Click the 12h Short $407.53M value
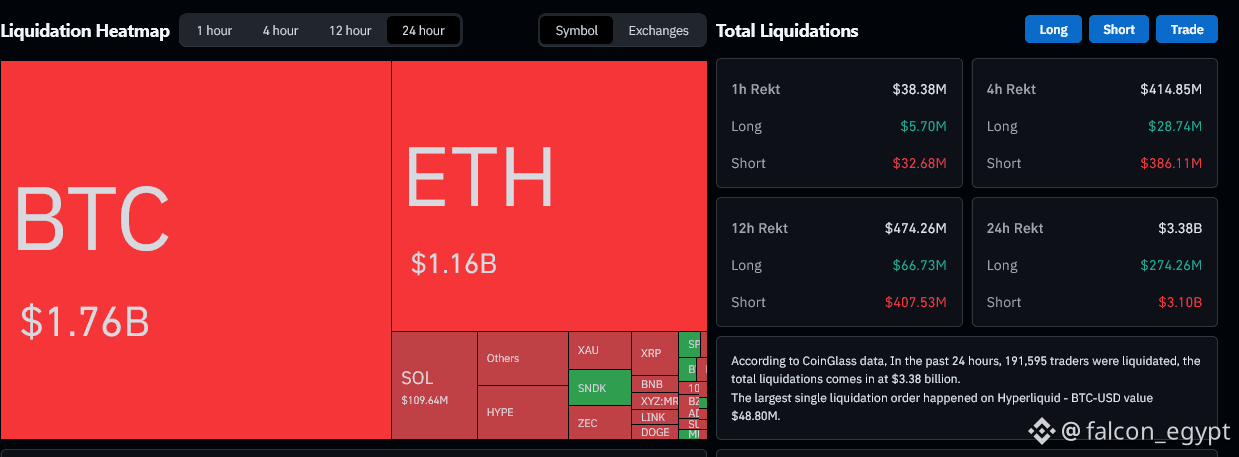Image resolution: width=1239 pixels, height=457 pixels. pos(916,302)
